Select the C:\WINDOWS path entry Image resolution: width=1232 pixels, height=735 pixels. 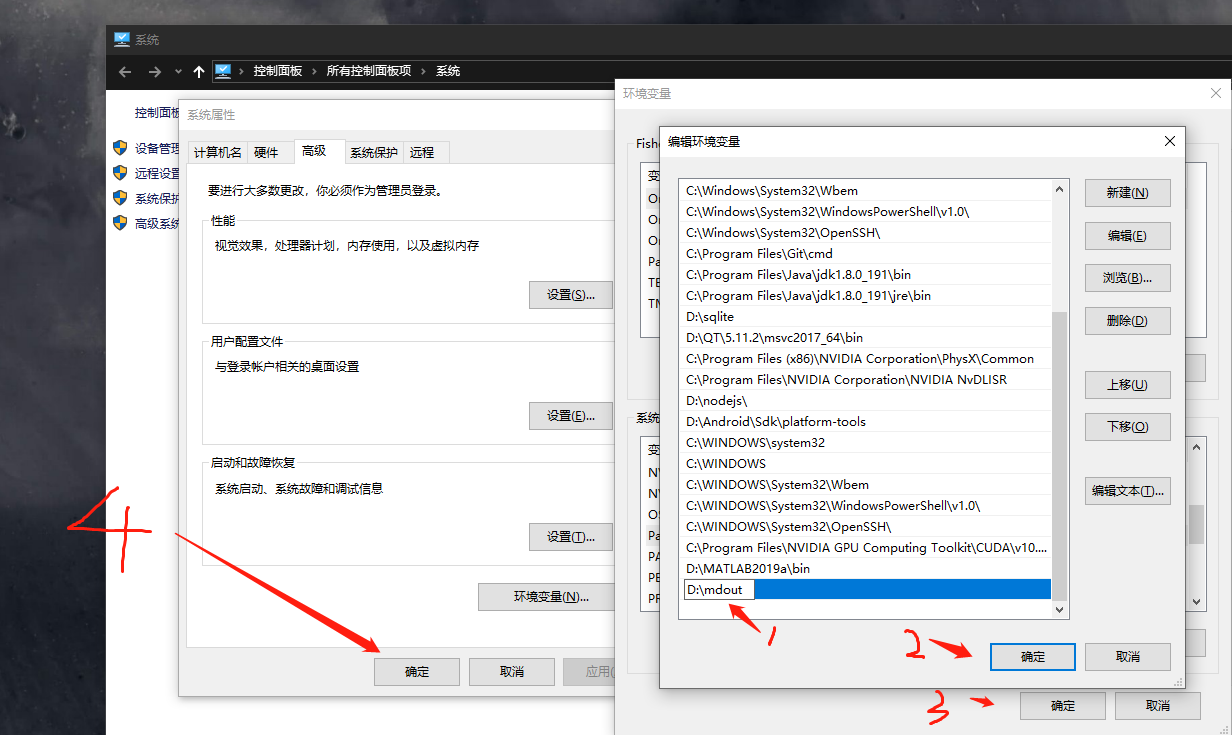[x=866, y=464]
